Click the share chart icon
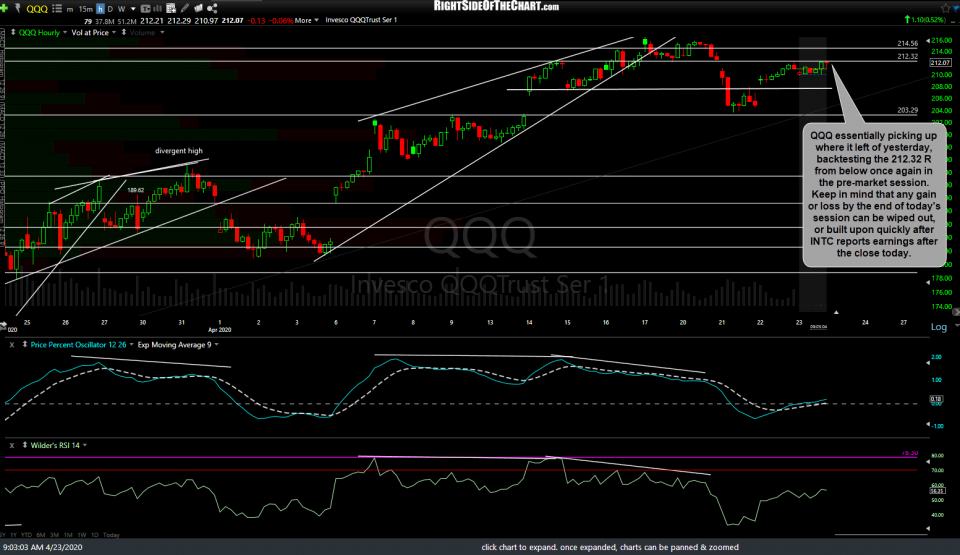960x555 pixels. (212, 9)
